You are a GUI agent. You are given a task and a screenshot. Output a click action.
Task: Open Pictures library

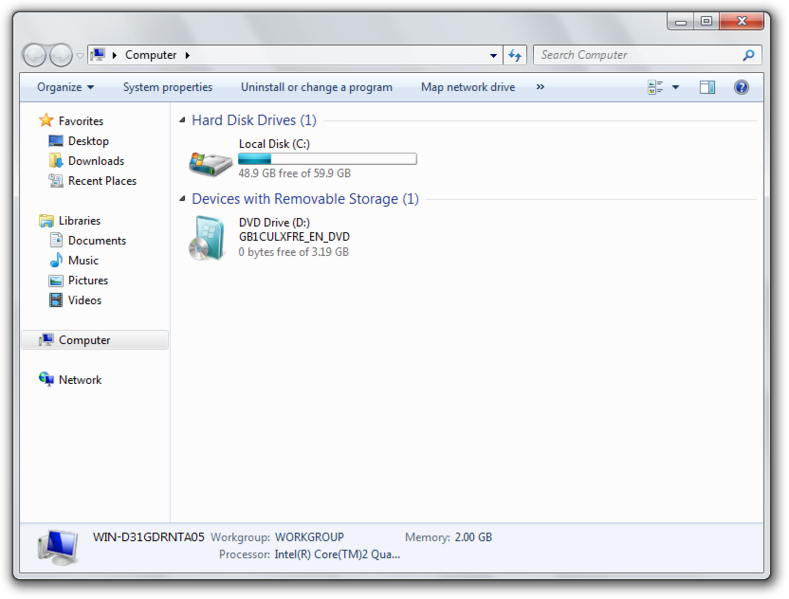(x=88, y=280)
